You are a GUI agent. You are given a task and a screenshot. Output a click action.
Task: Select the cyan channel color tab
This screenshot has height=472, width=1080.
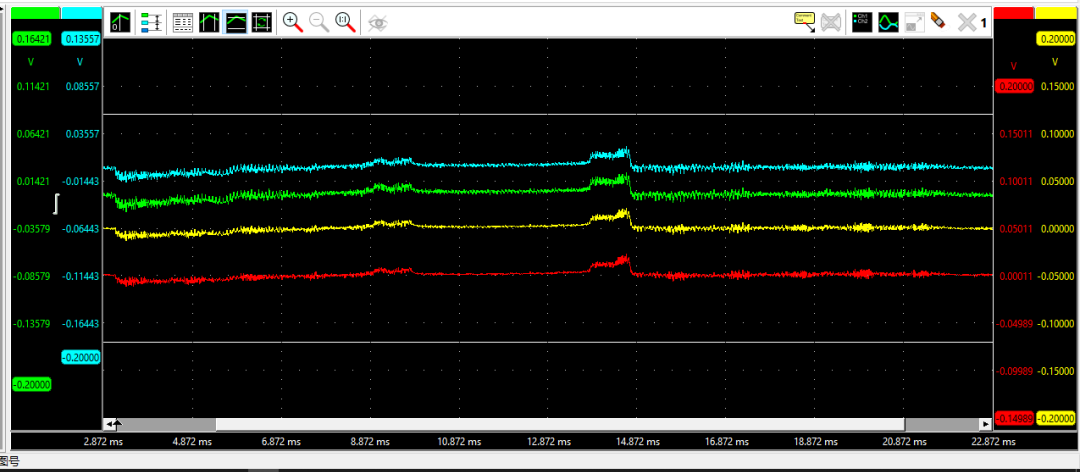(x=81, y=13)
